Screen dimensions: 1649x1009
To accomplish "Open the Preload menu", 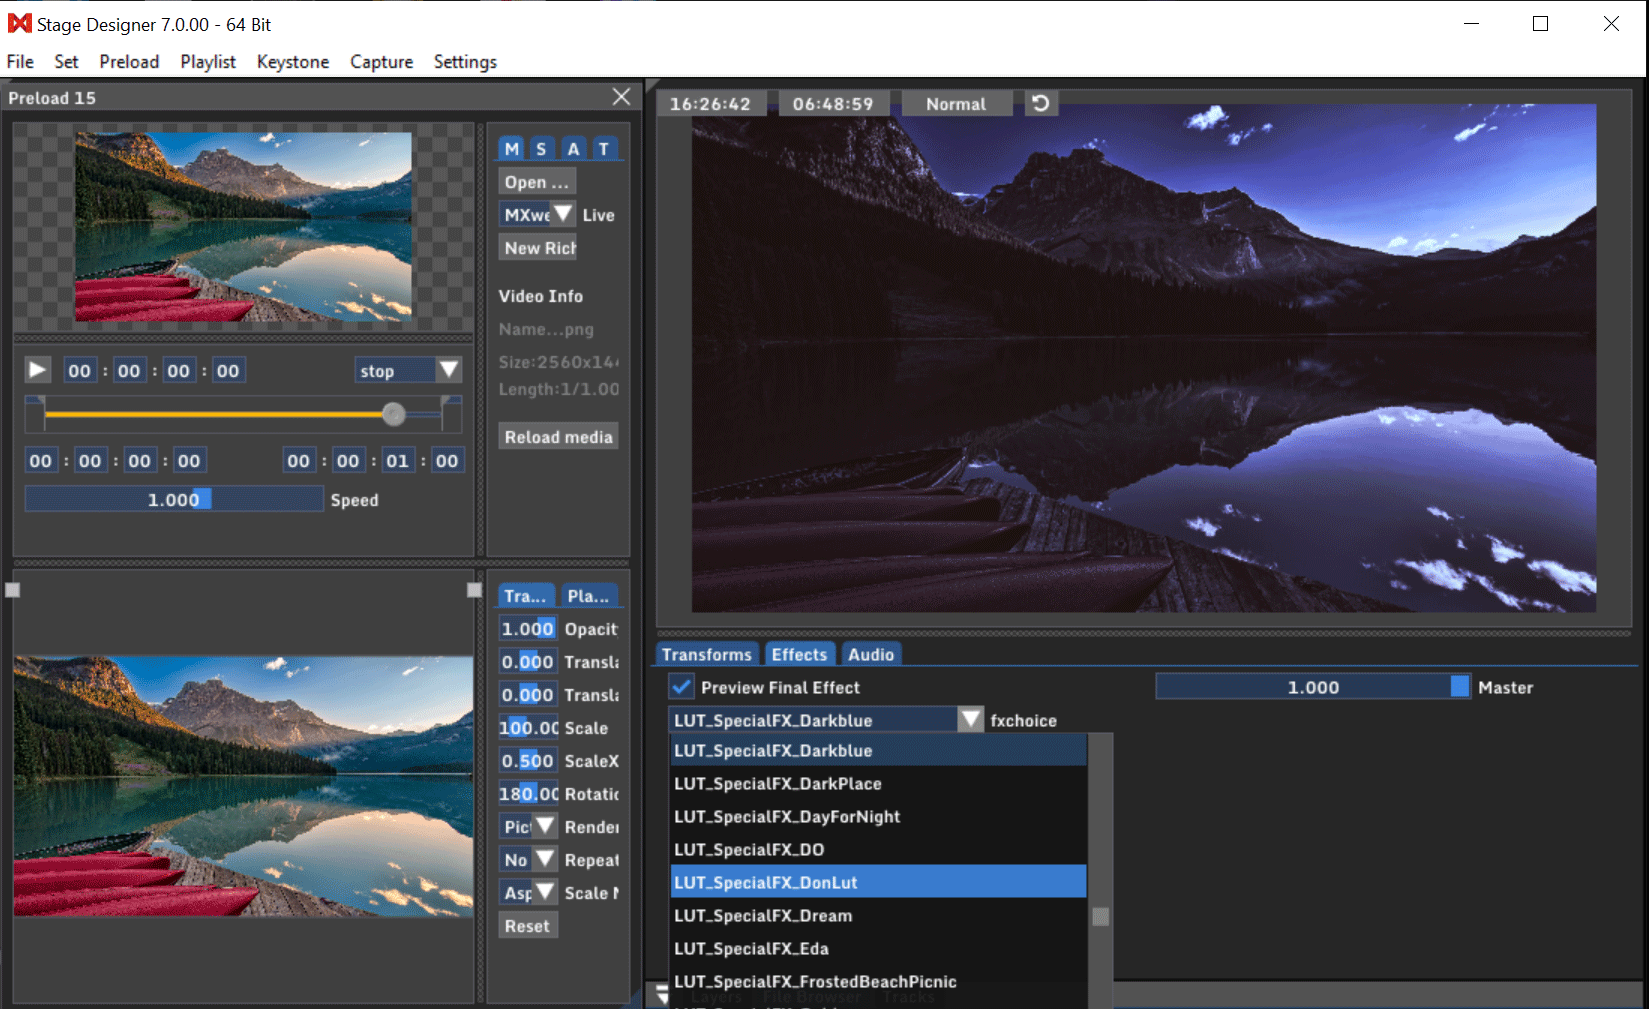I will click(x=129, y=61).
